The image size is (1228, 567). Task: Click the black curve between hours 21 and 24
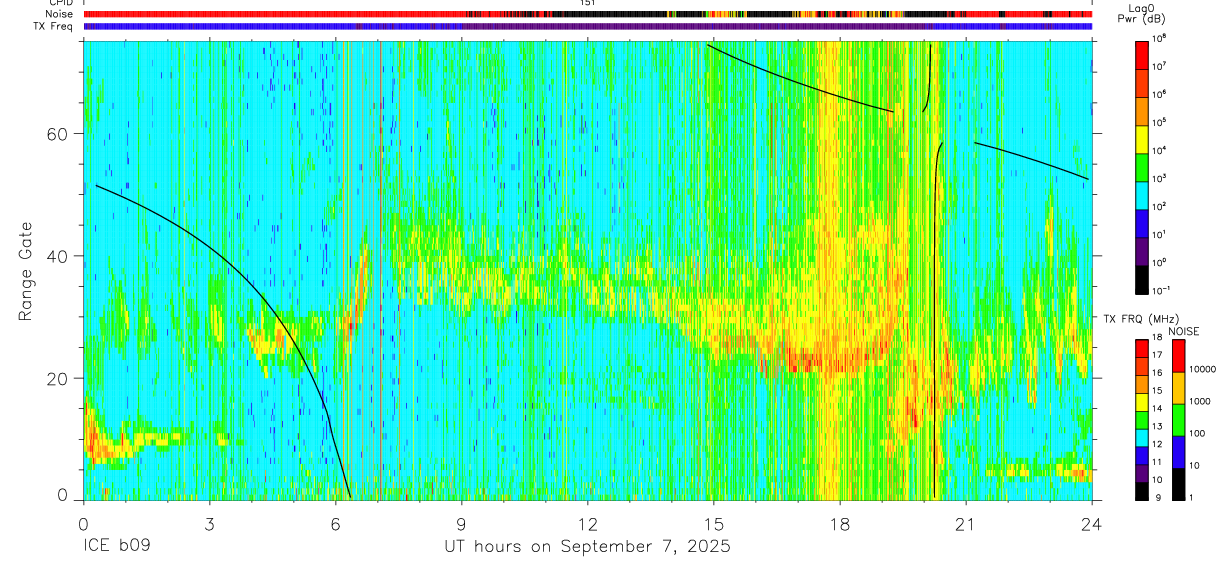click(1032, 160)
